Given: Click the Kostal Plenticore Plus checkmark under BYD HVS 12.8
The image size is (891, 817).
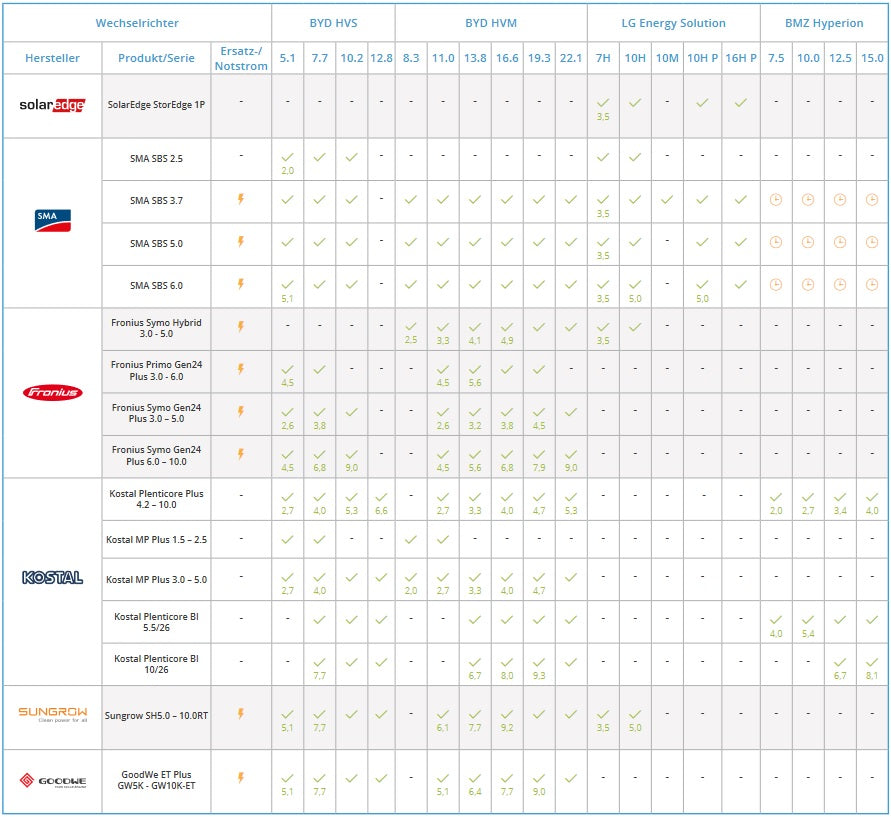Looking at the screenshot, I should 381,496.
